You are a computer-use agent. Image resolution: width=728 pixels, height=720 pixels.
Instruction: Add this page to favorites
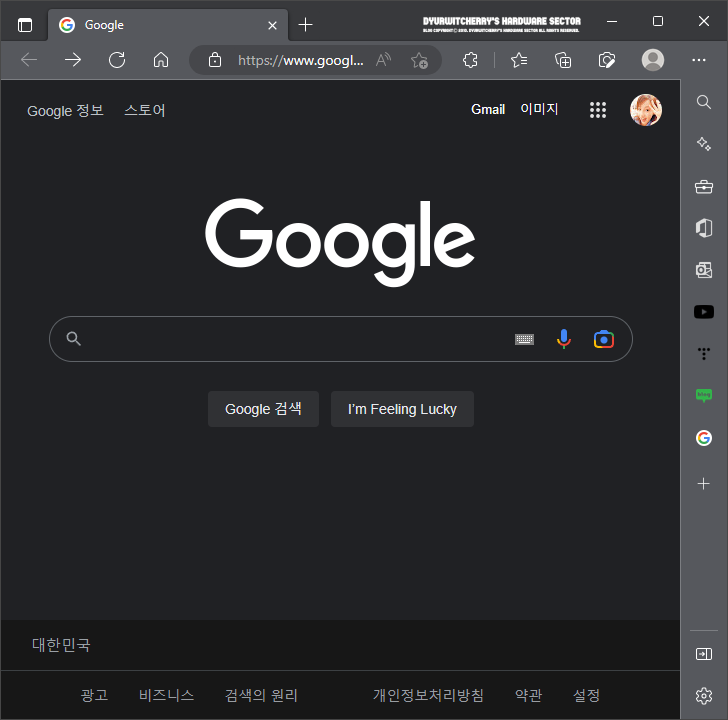tap(419, 60)
